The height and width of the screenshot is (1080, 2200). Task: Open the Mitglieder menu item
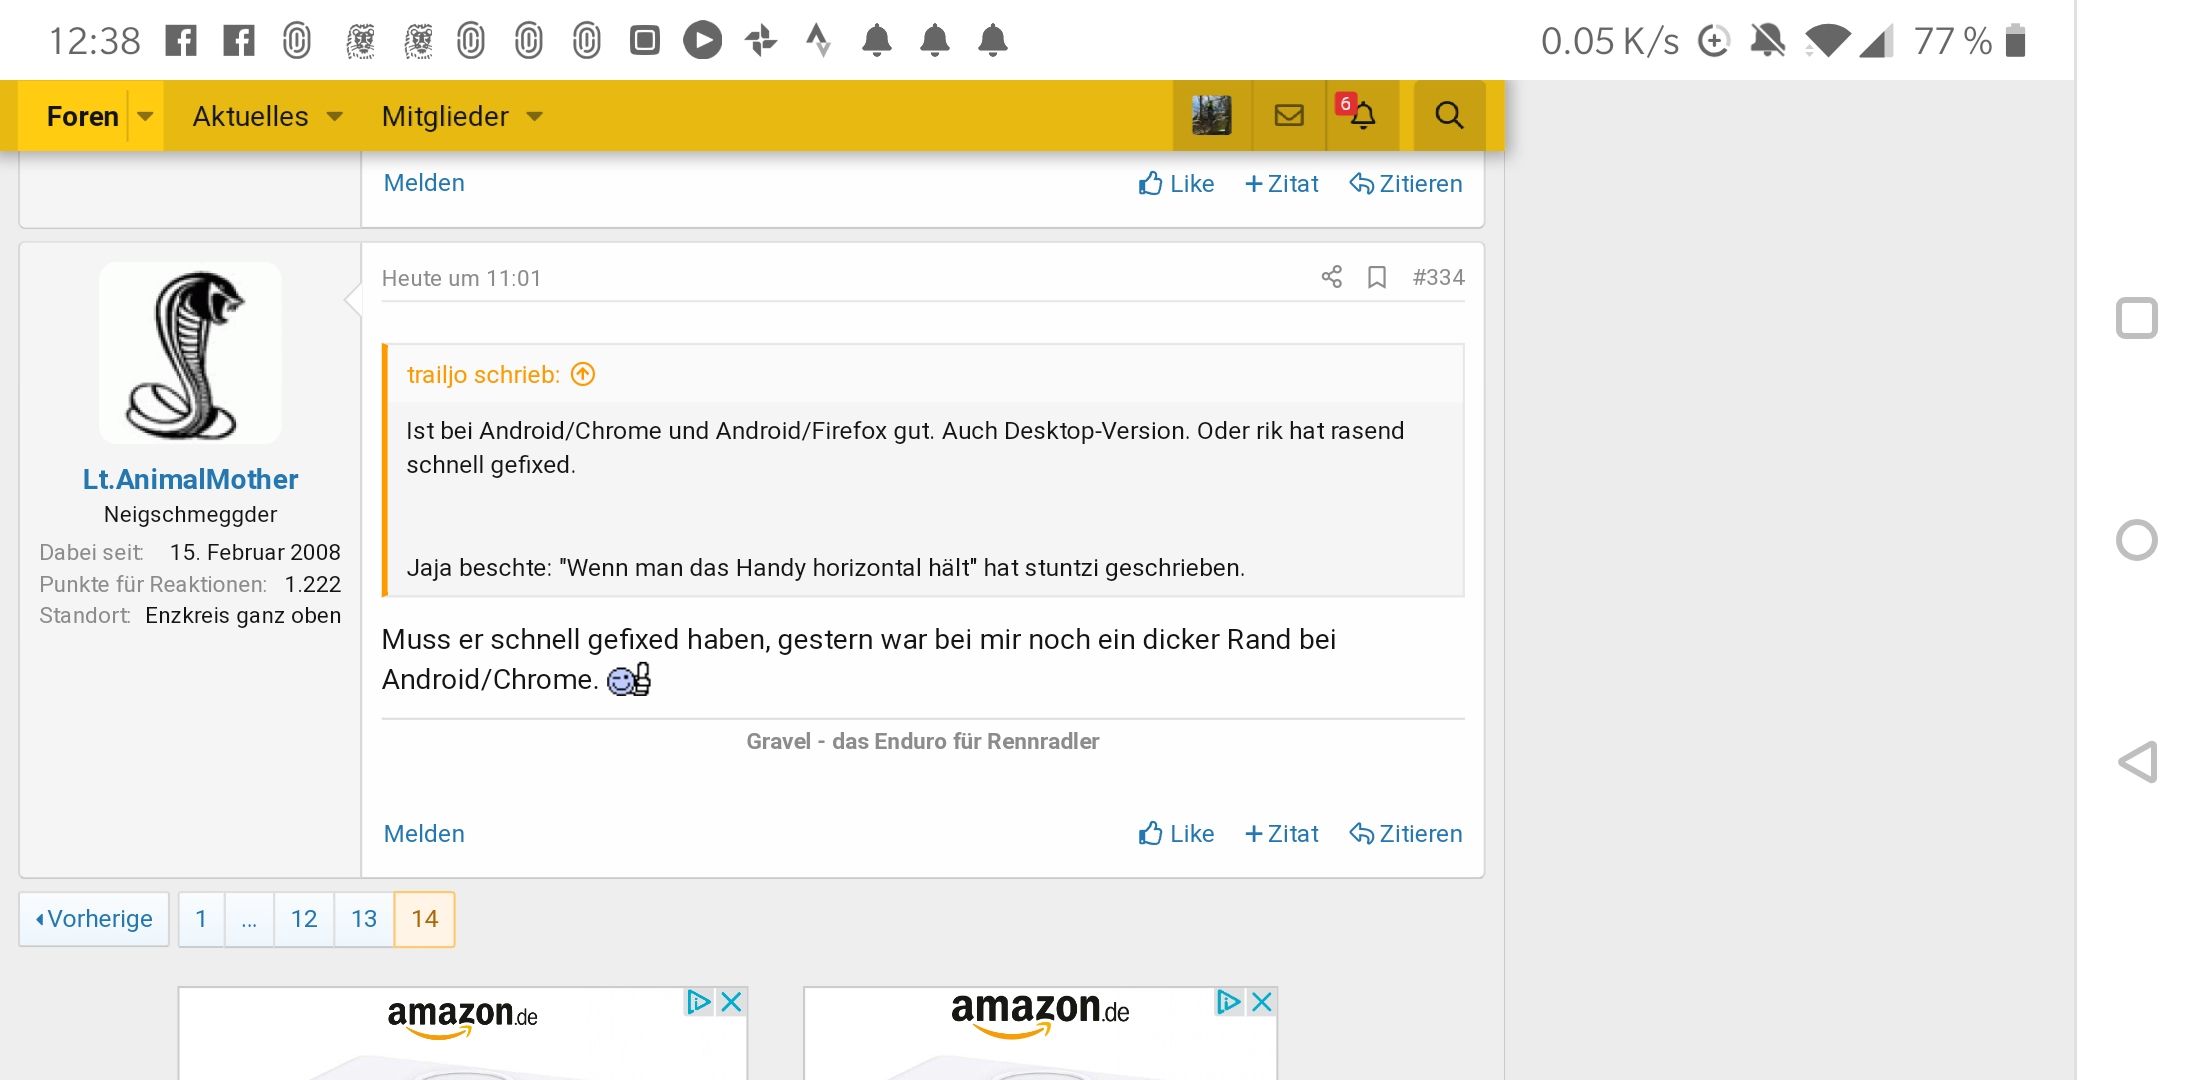445,116
